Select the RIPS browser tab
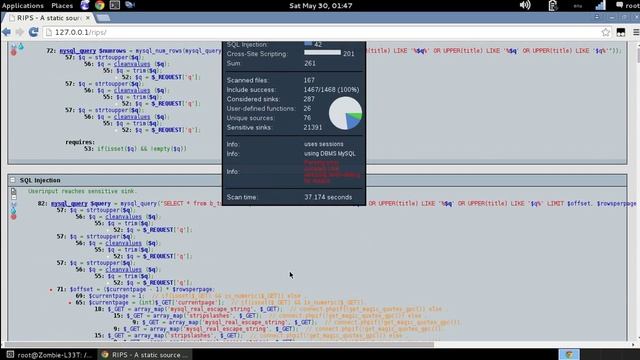Screen dimensions: 640x360 tap(48, 18)
